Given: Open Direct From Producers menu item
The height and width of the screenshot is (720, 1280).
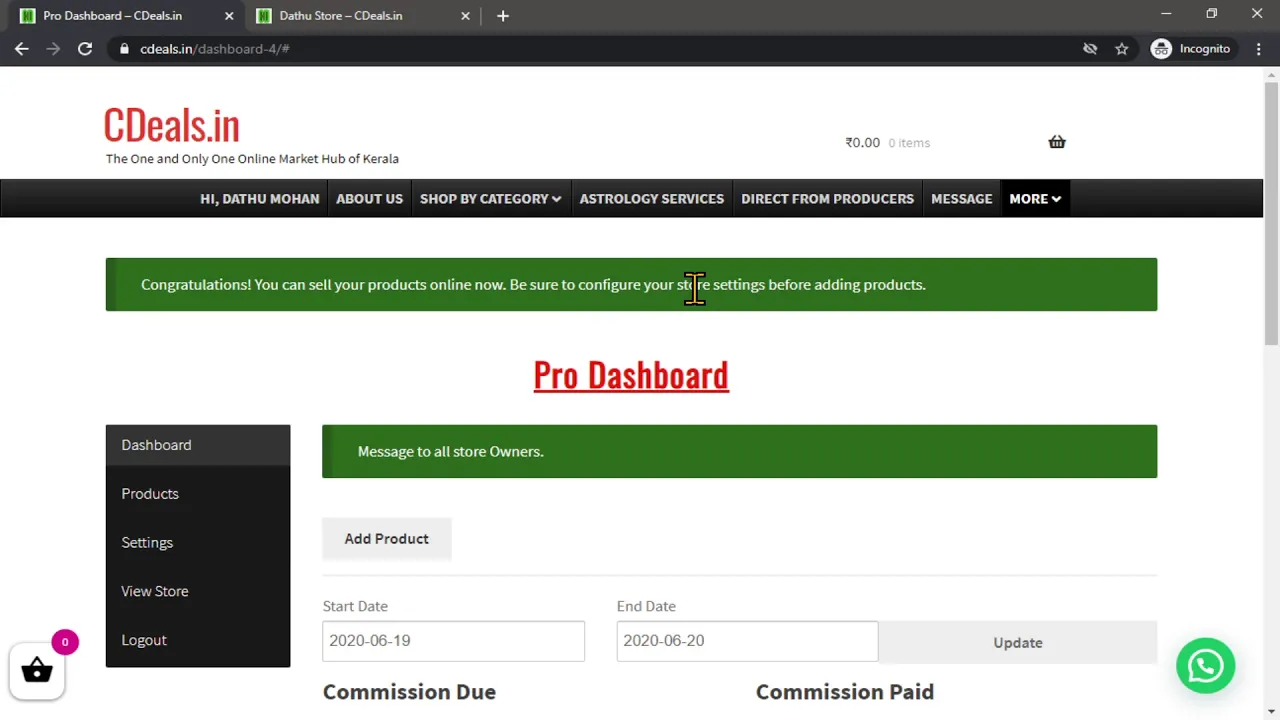Looking at the screenshot, I should pyautogui.click(x=827, y=198).
